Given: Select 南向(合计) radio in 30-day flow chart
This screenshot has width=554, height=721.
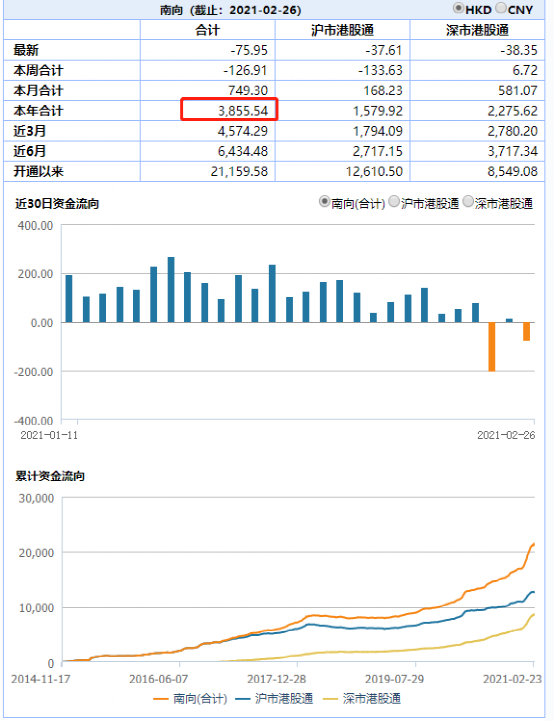Looking at the screenshot, I should click(x=325, y=202).
